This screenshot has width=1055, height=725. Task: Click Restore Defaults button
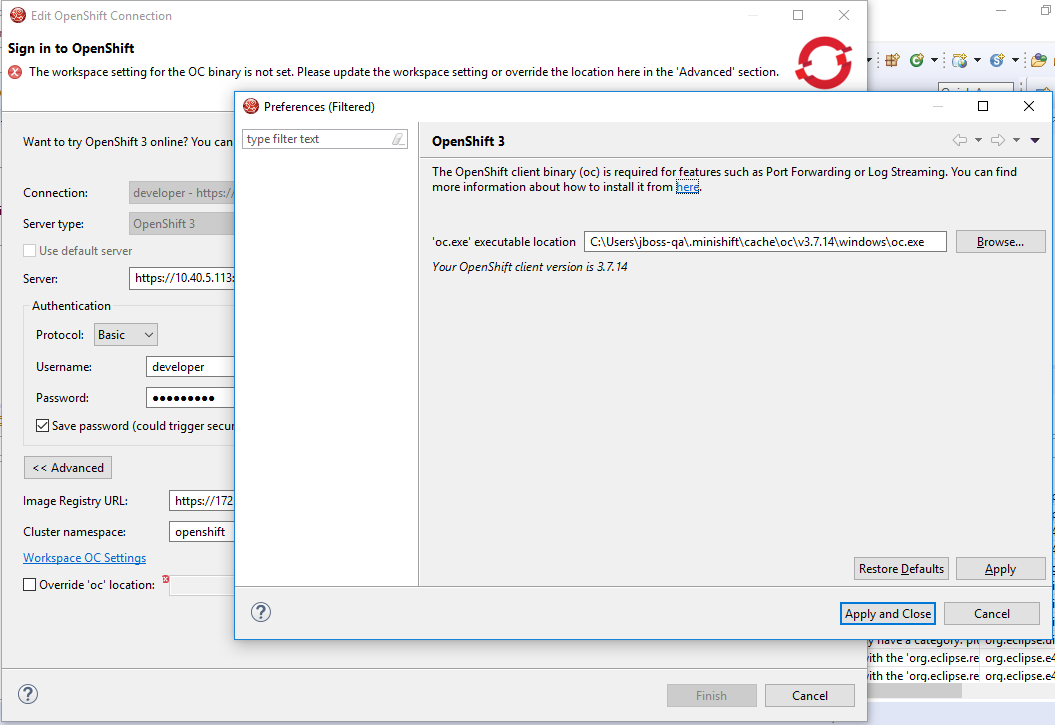pos(901,569)
